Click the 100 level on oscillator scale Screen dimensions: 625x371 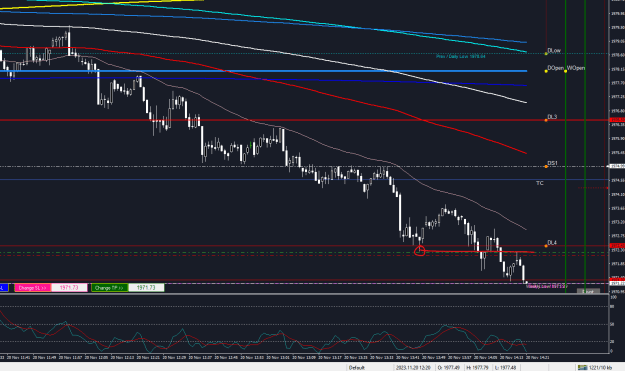pos(614,297)
